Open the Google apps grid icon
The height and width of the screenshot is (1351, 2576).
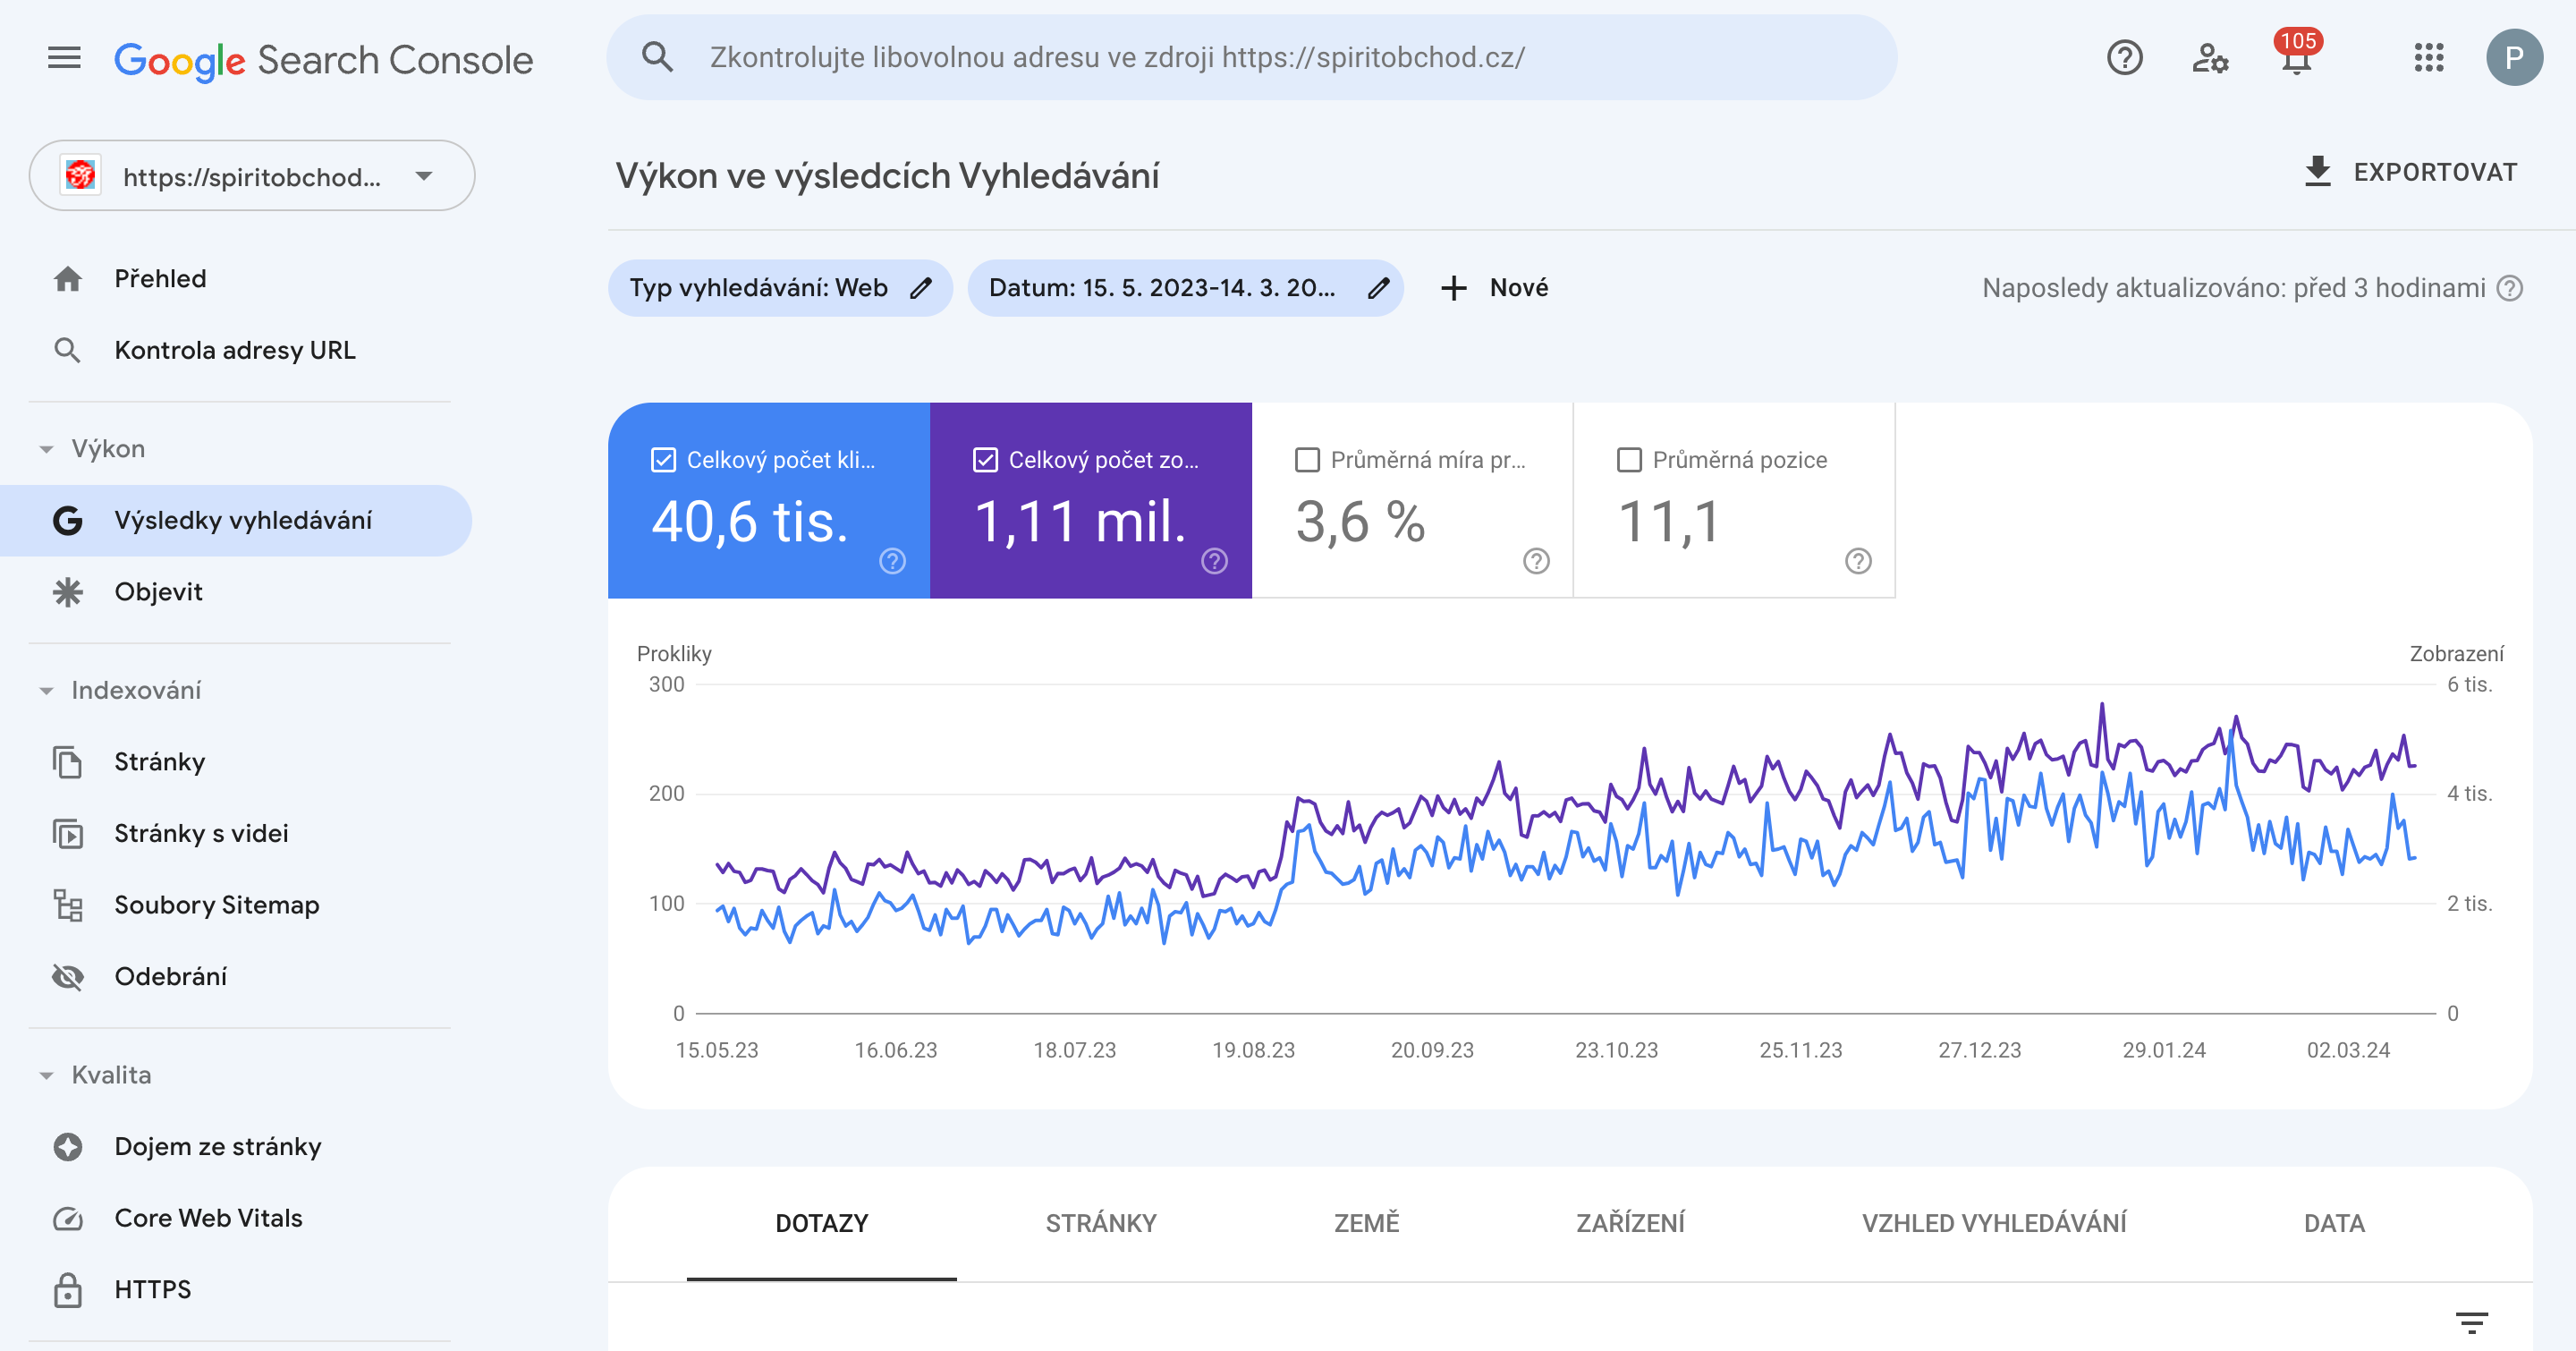(x=2430, y=57)
